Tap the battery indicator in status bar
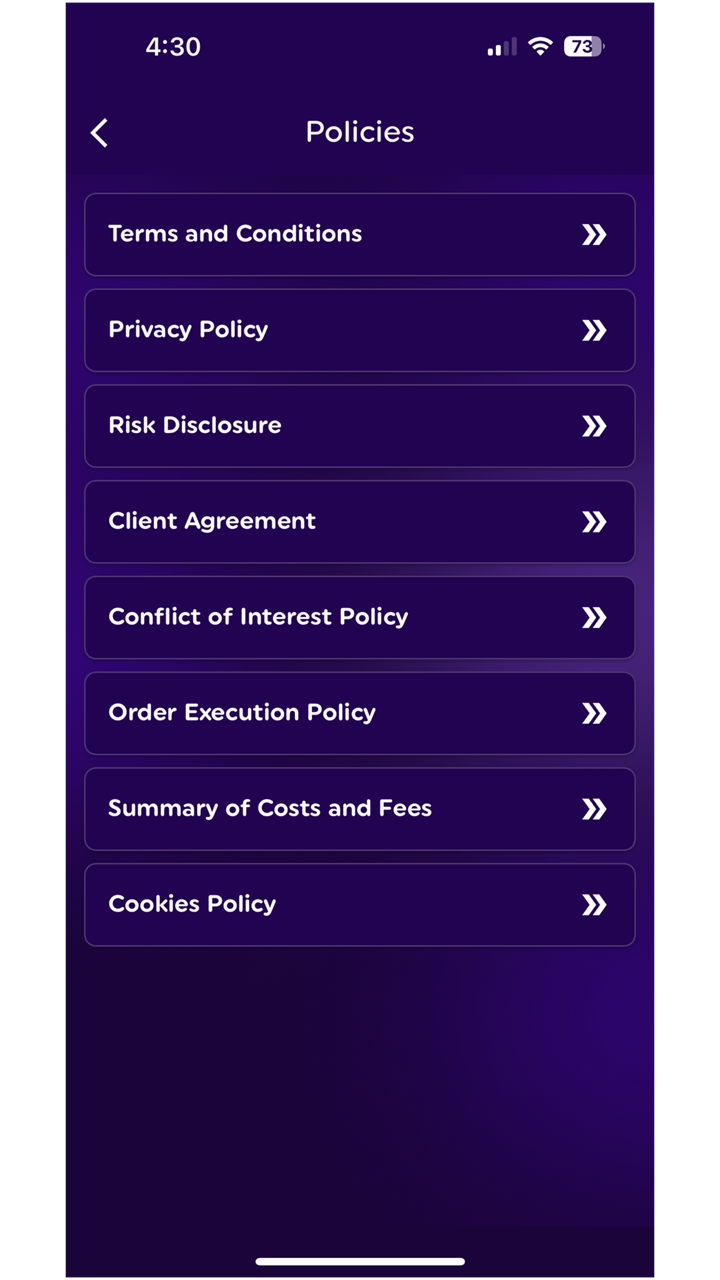Screen dimensions: 720x1280 [583, 47]
